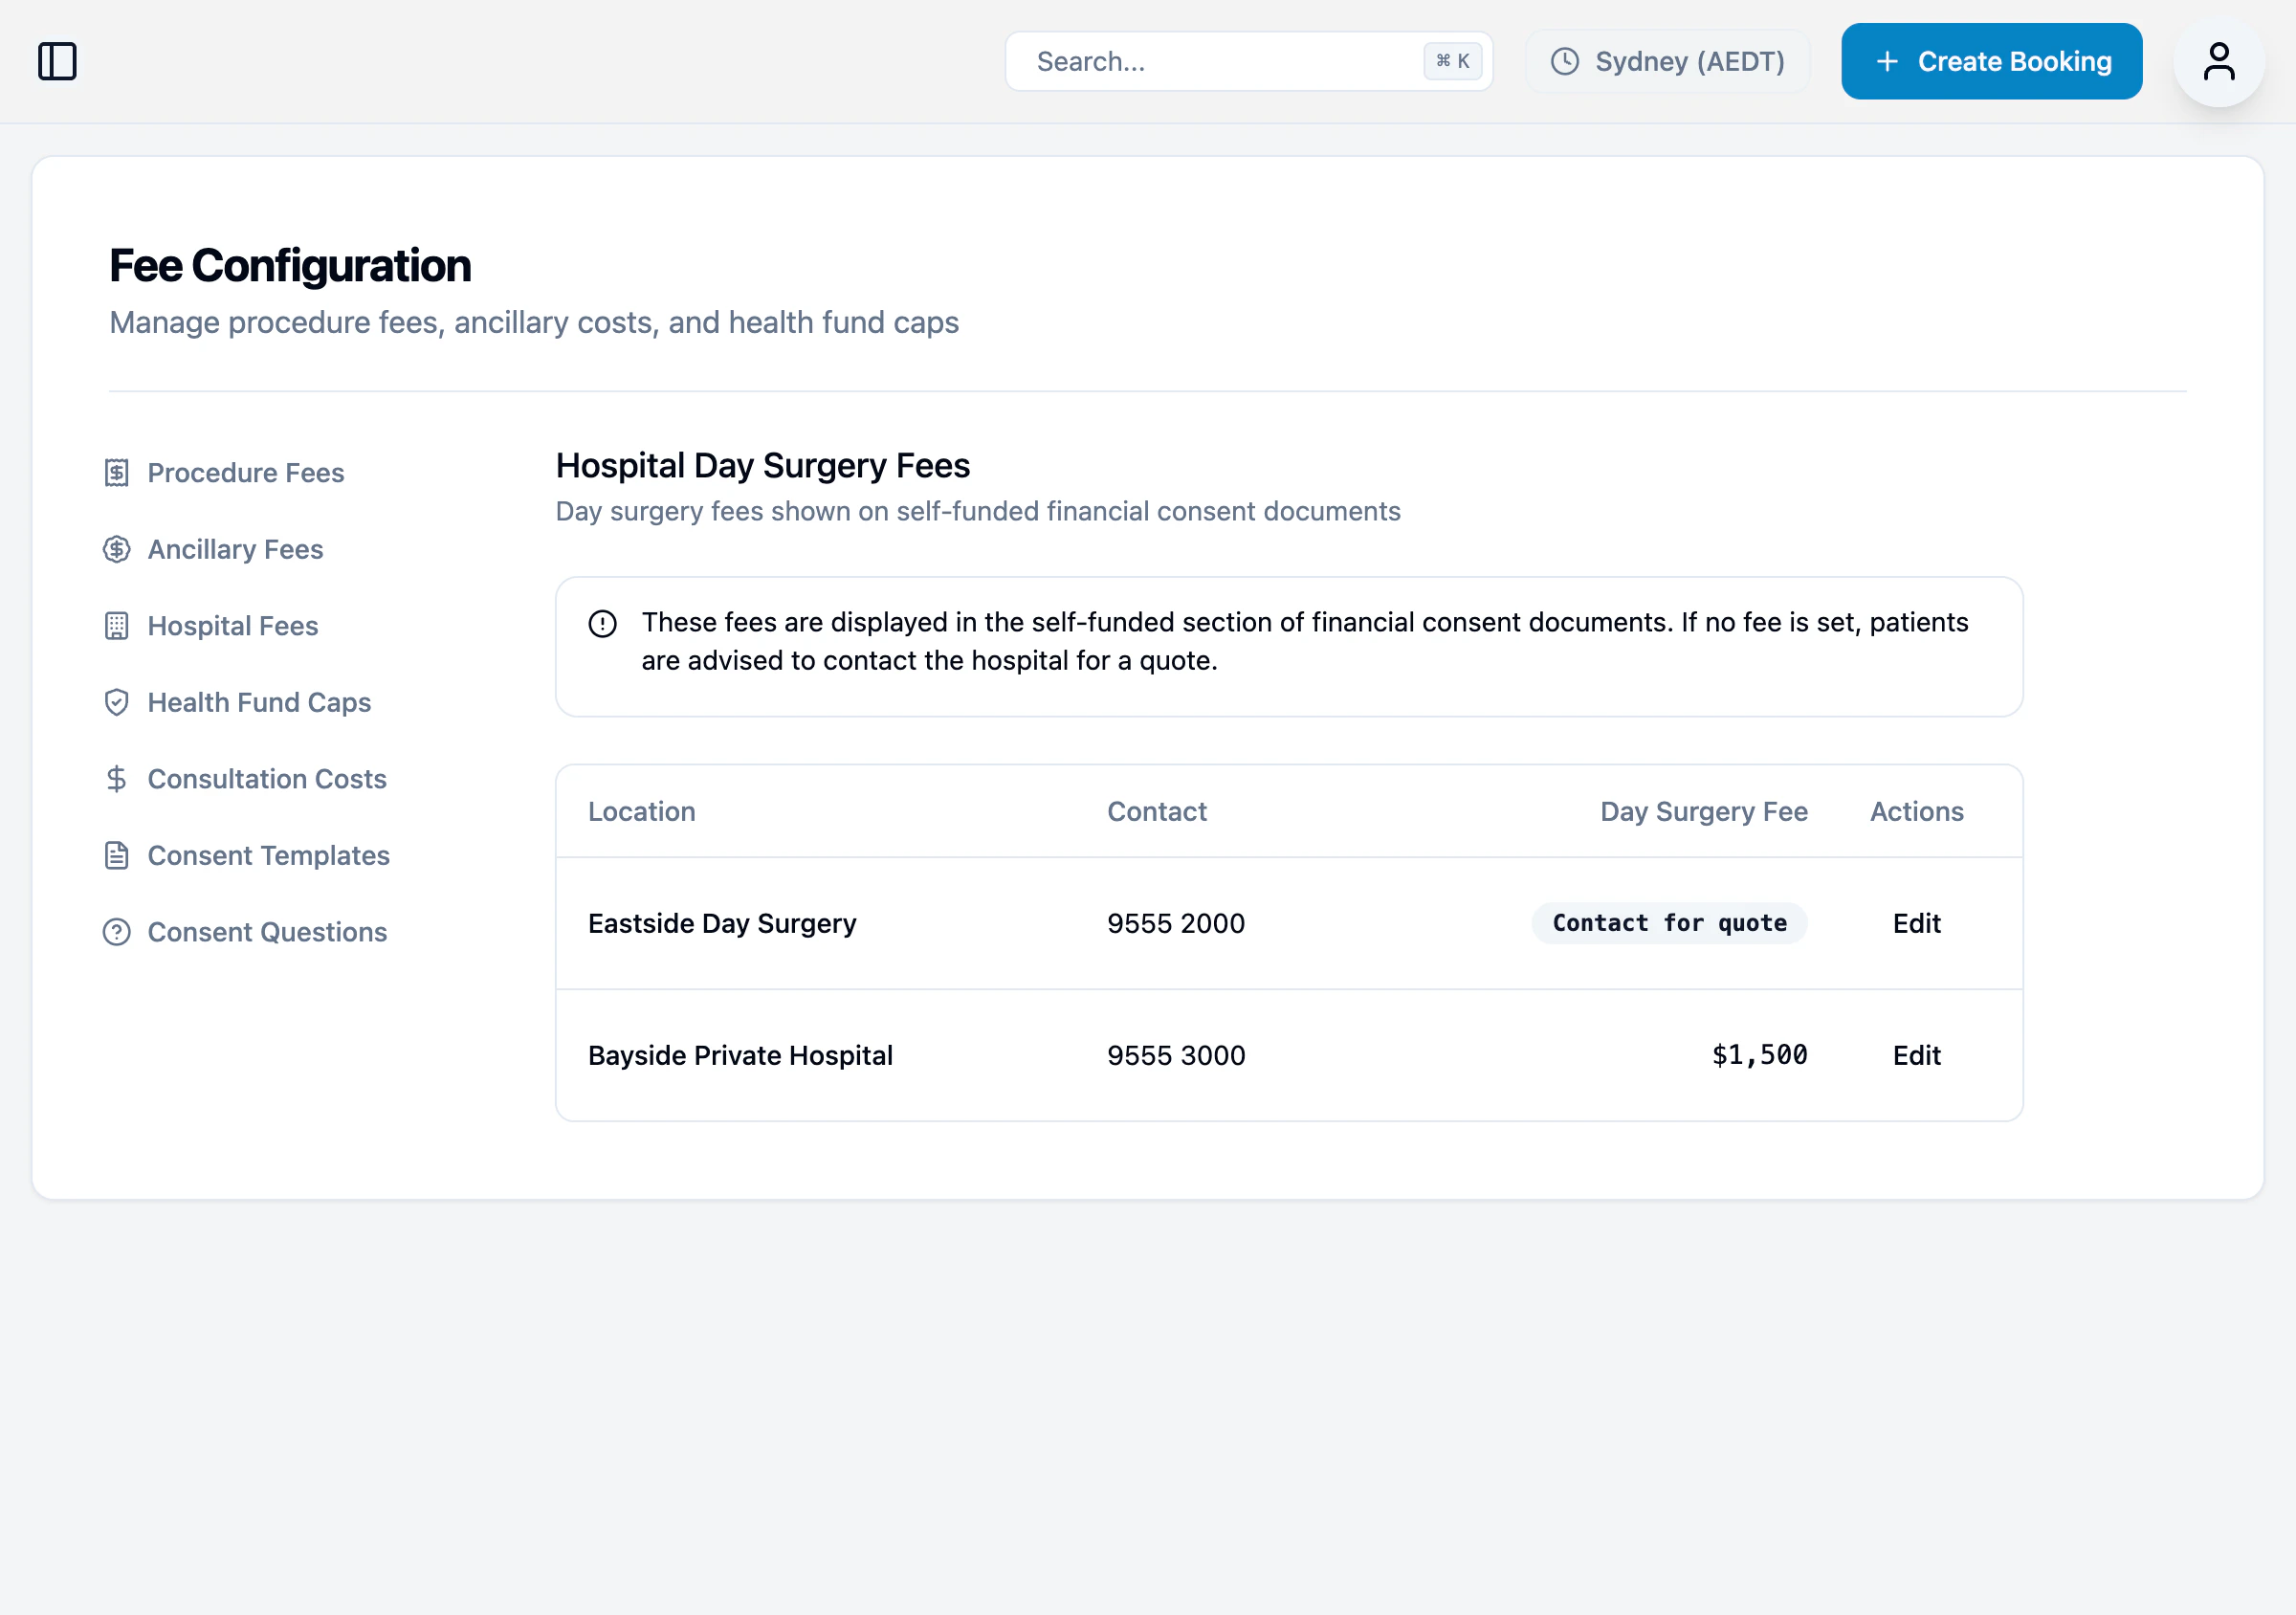2296x1615 pixels.
Task: Click the Consent Templates document icon
Action: point(117,856)
